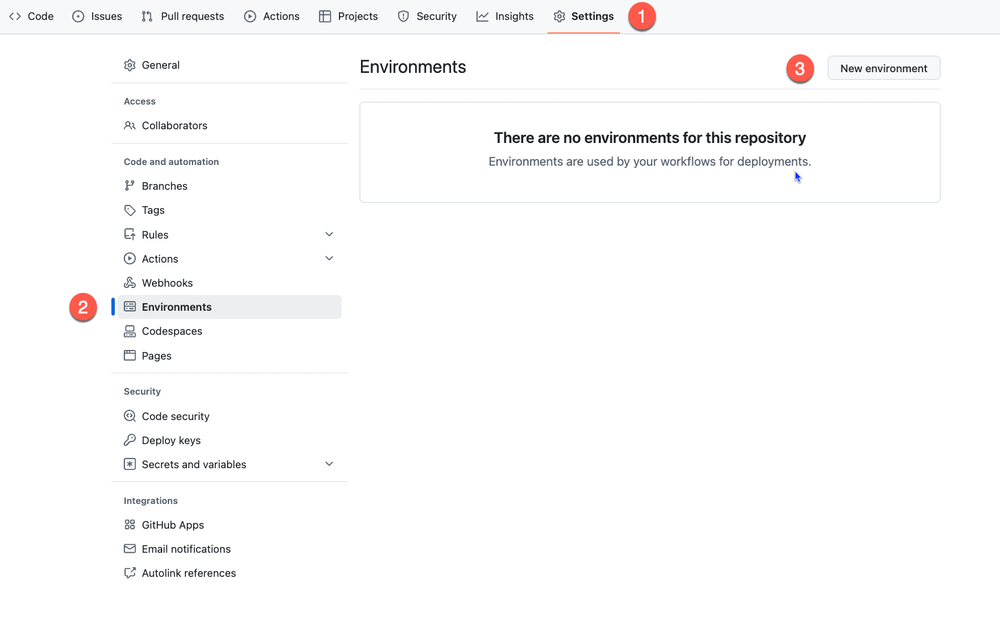
Task: Click the gear icon beside General
Action: click(129, 65)
